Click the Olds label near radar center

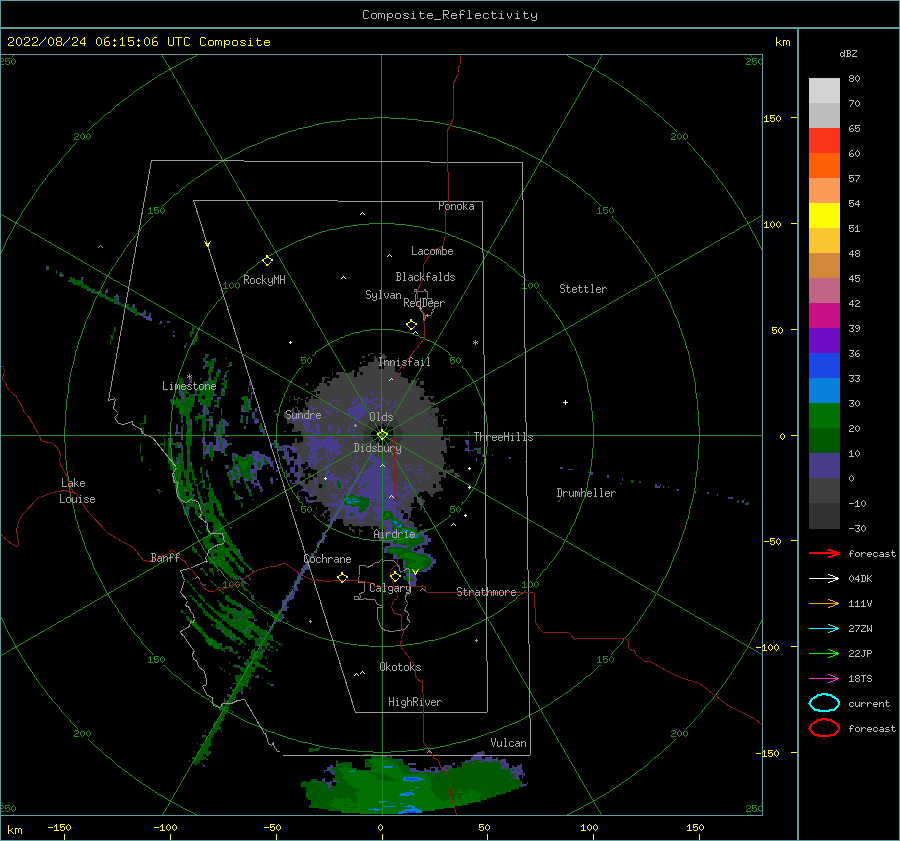[381, 417]
